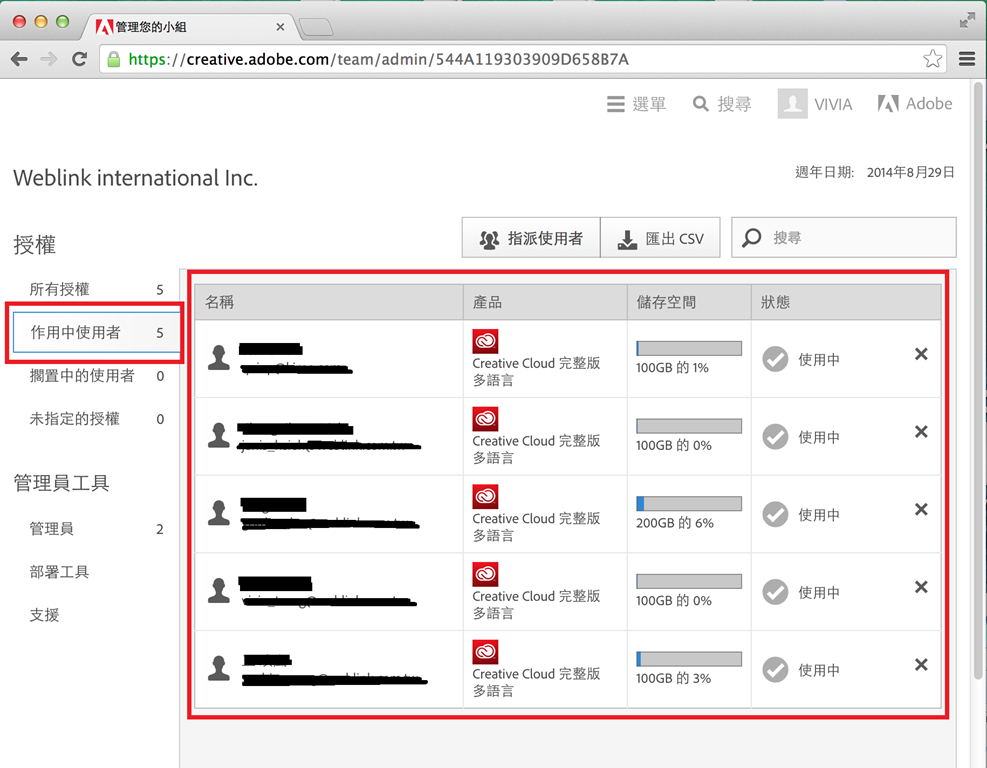Open 支援 in the sidebar

[44, 615]
